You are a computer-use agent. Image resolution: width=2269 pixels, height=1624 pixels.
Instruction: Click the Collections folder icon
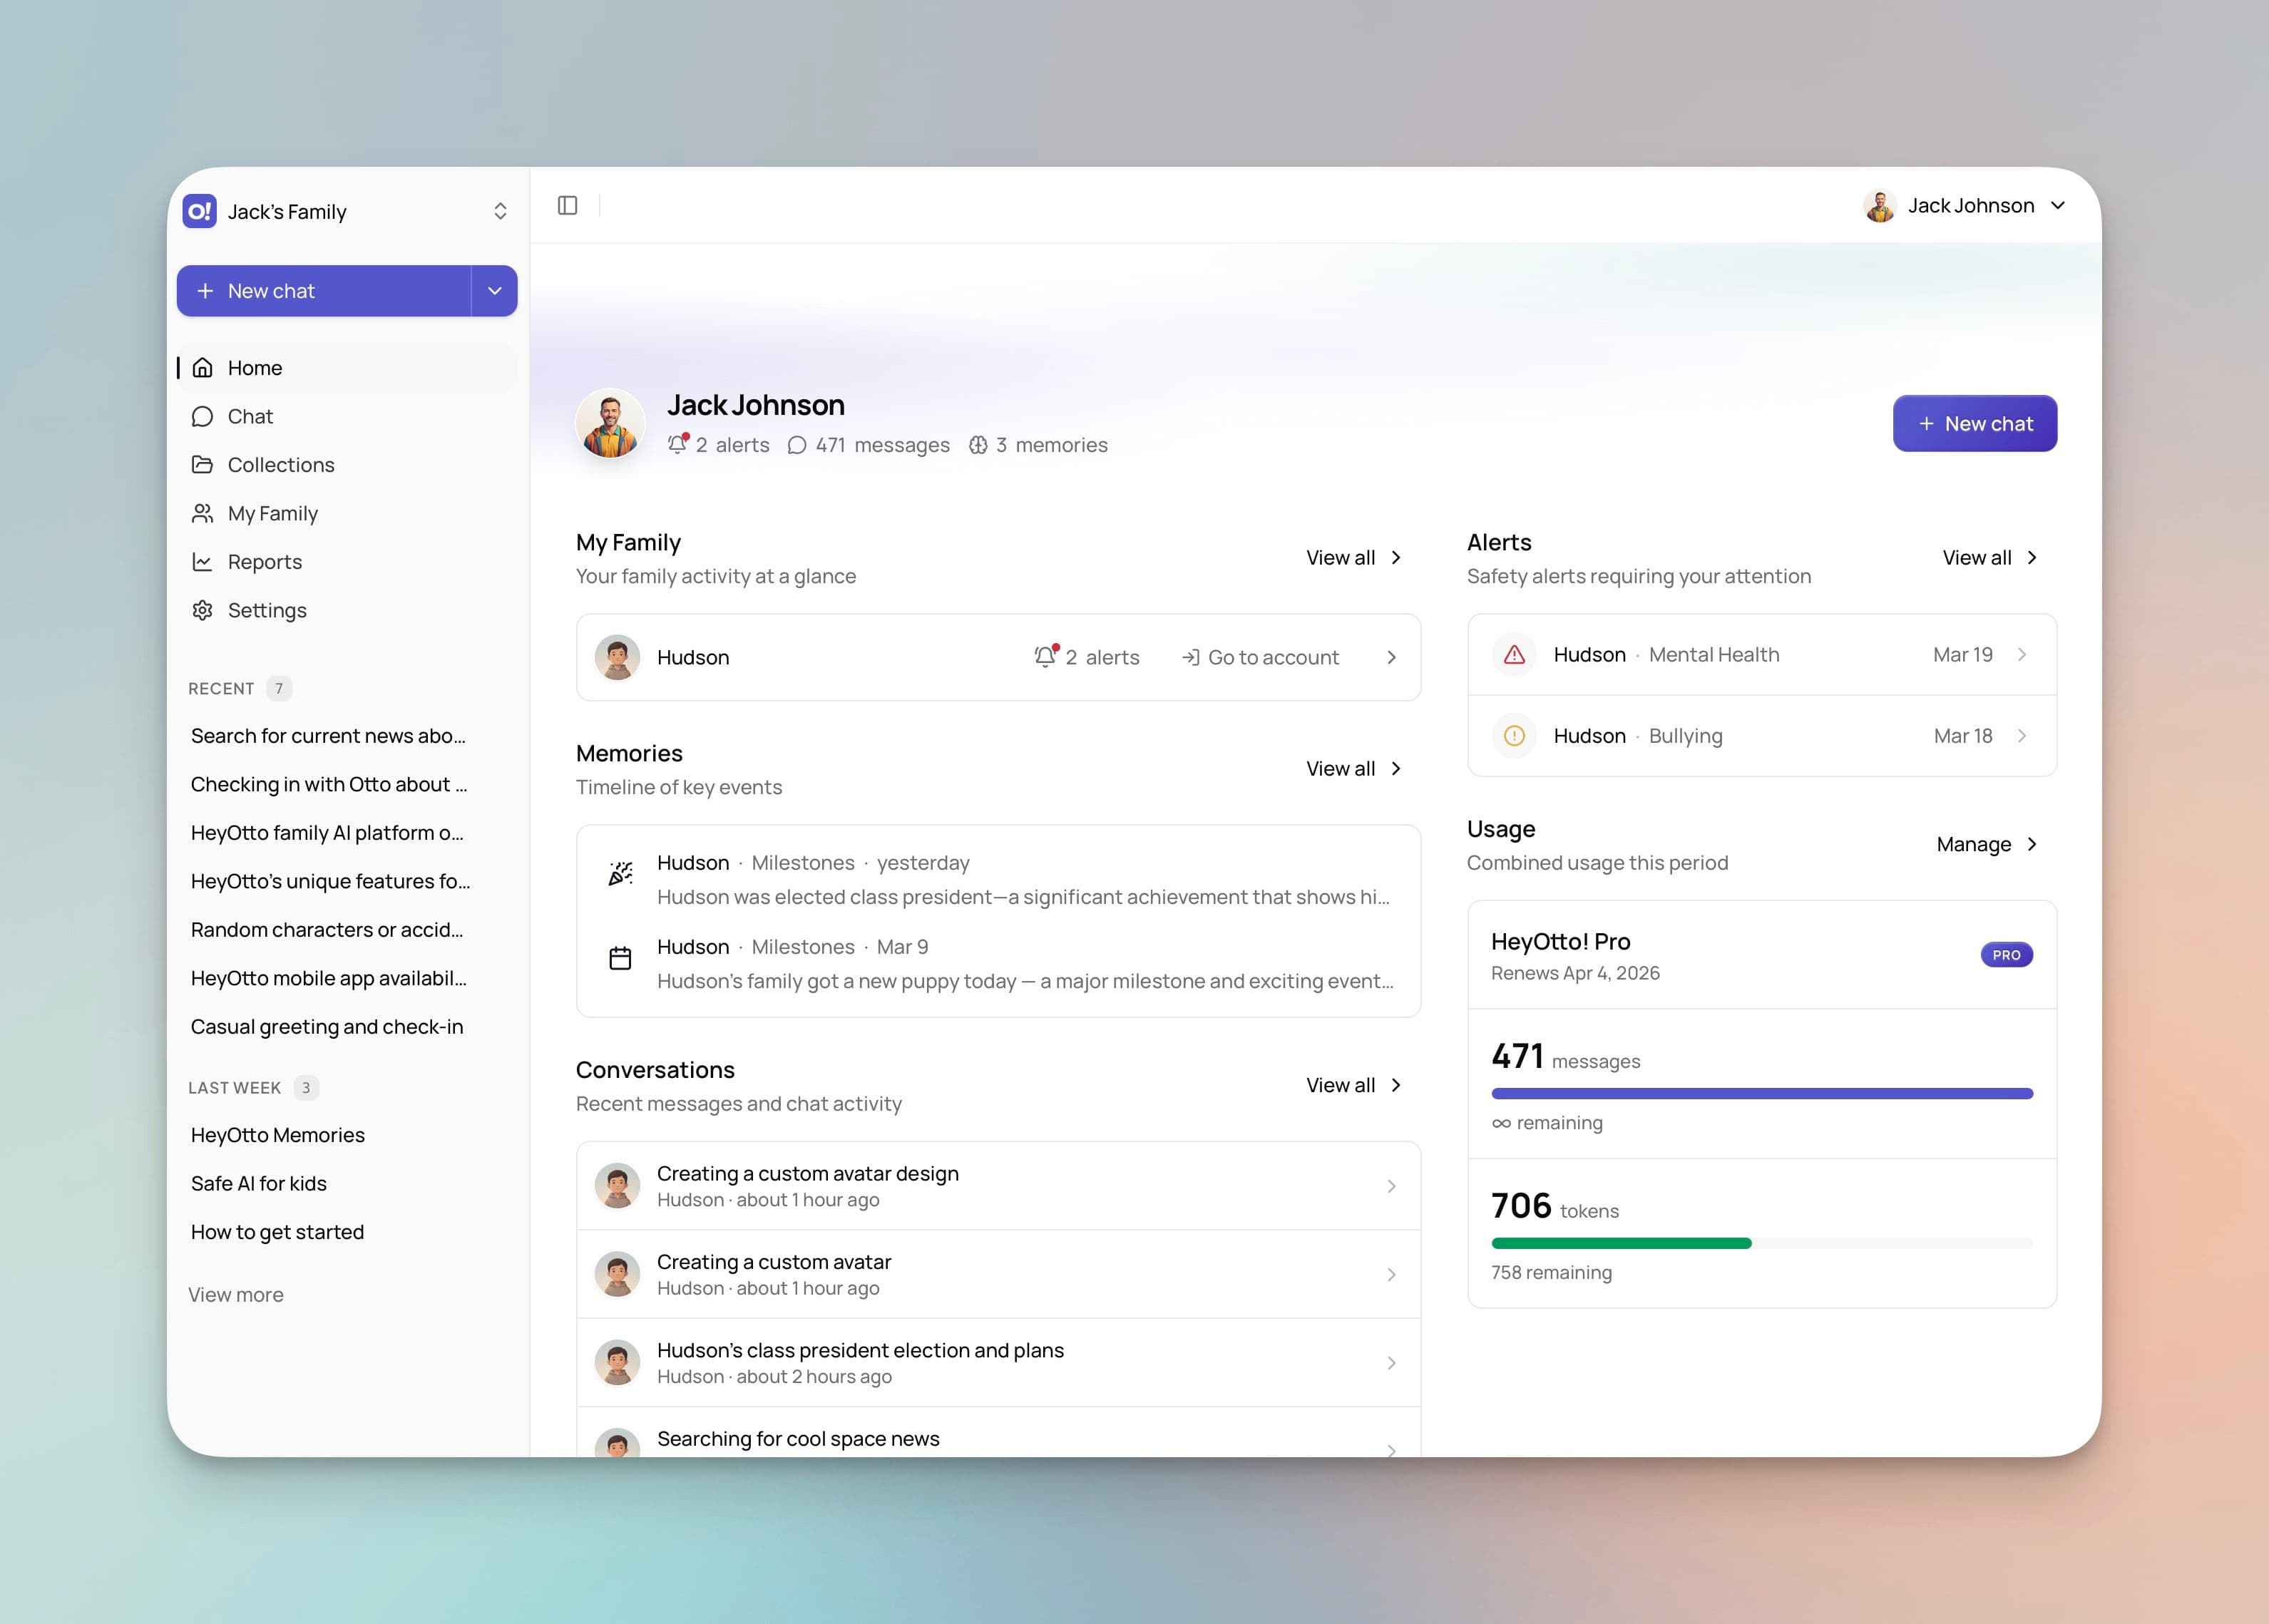click(x=203, y=464)
